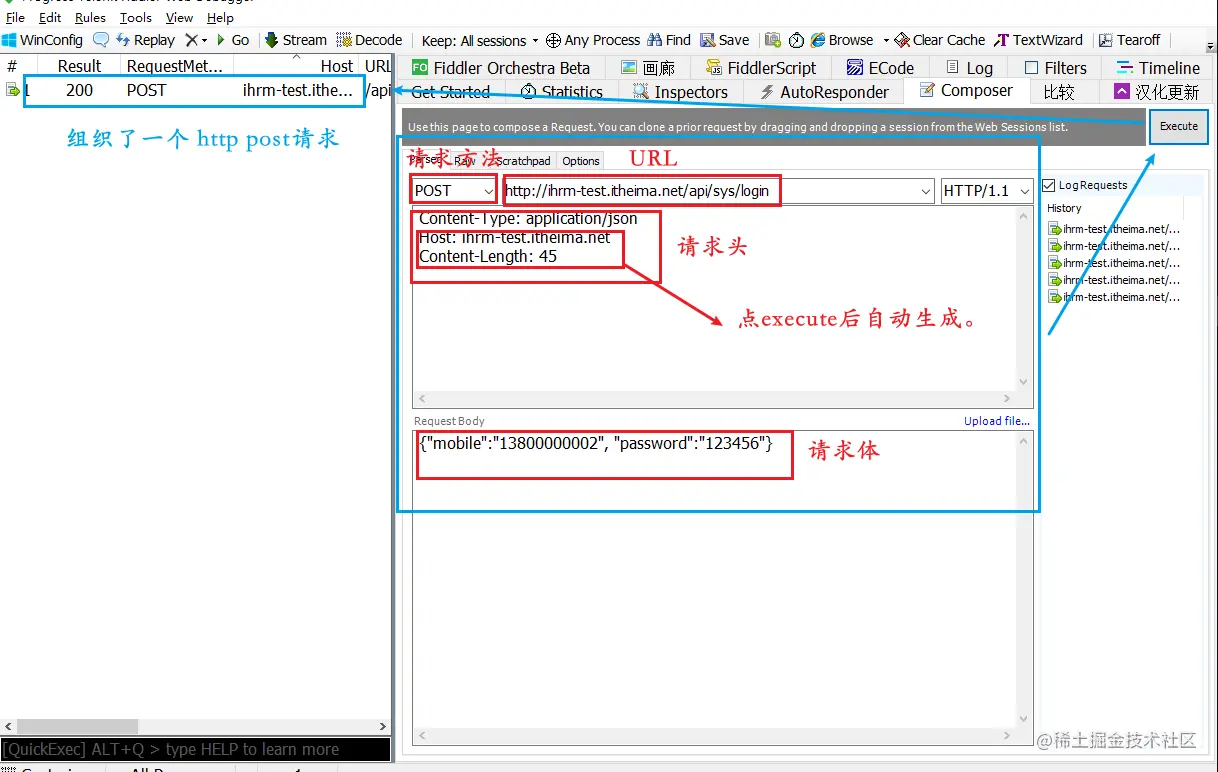The height and width of the screenshot is (772, 1218).
Task: Open the Edit menu
Action: point(50,18)
